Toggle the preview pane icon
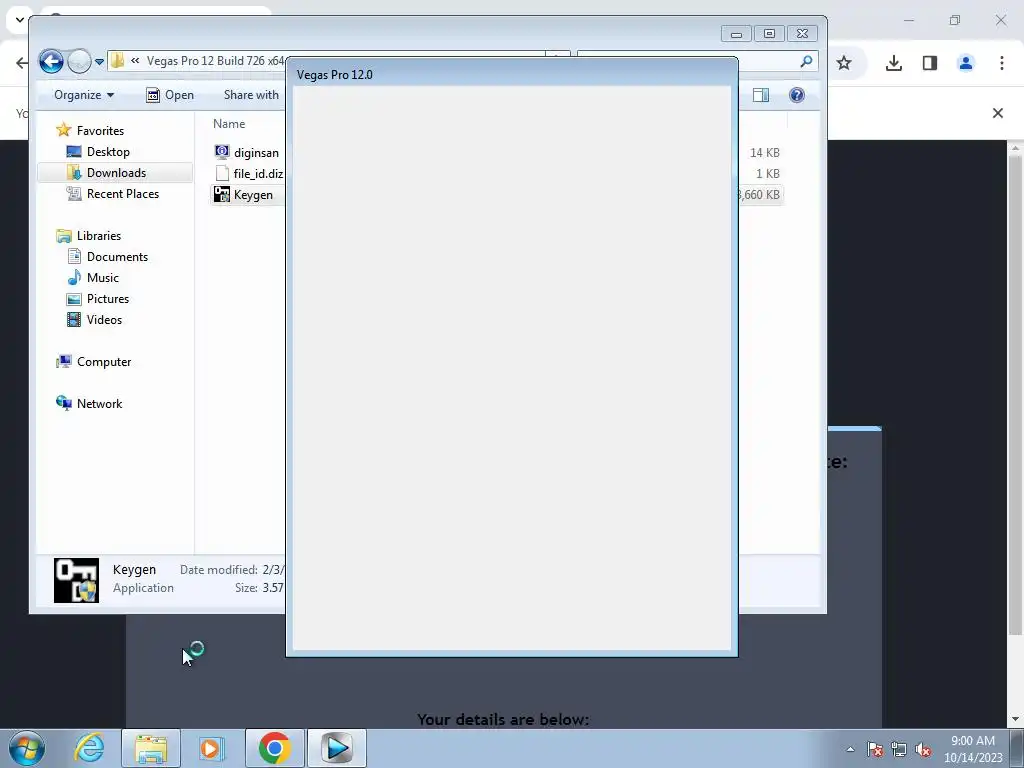The width and height of the screenshot is (1024, 768). point(761,95)
